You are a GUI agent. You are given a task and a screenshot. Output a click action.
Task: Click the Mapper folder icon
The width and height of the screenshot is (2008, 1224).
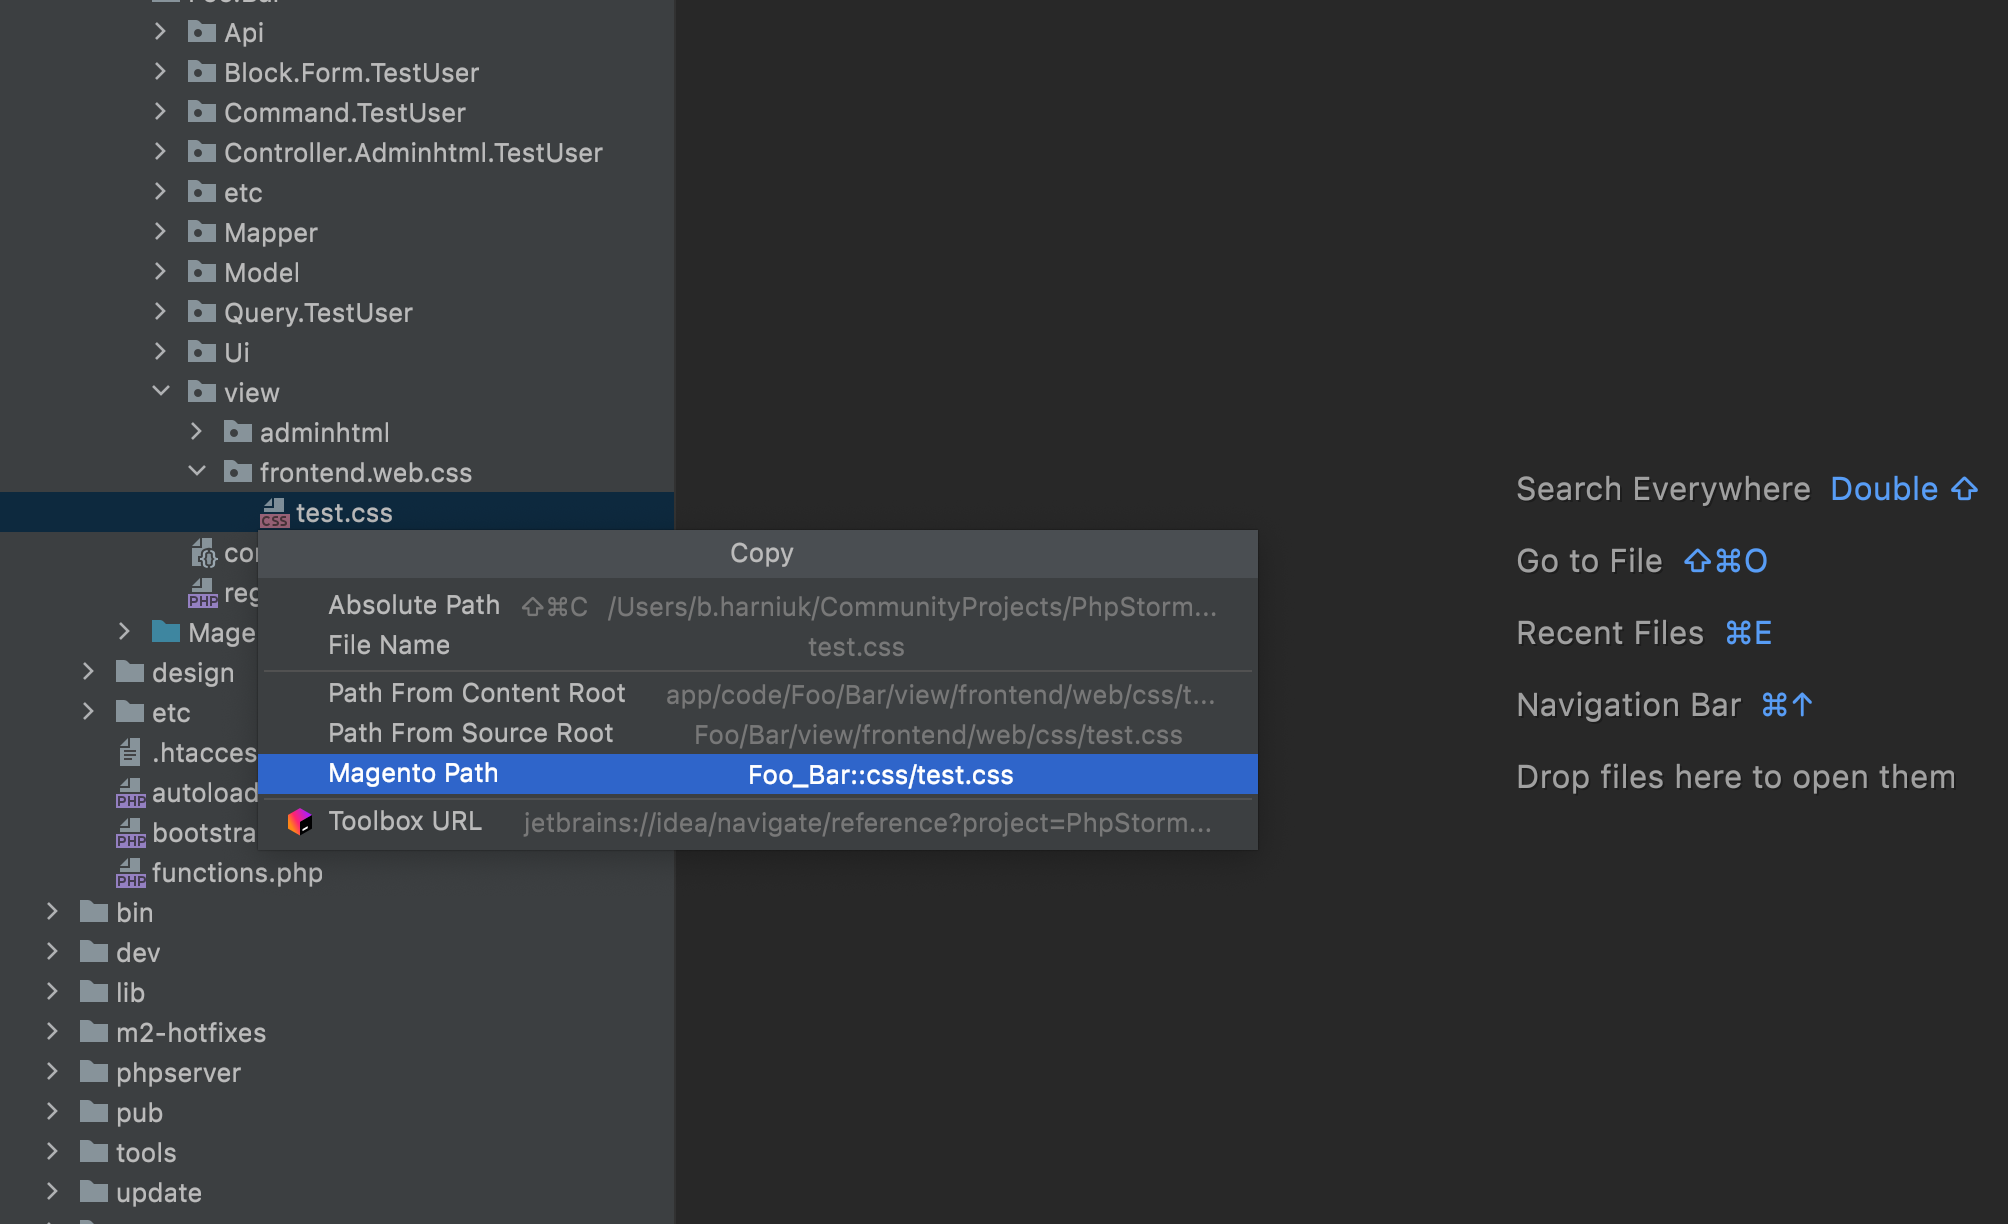(x=202, y=233)
